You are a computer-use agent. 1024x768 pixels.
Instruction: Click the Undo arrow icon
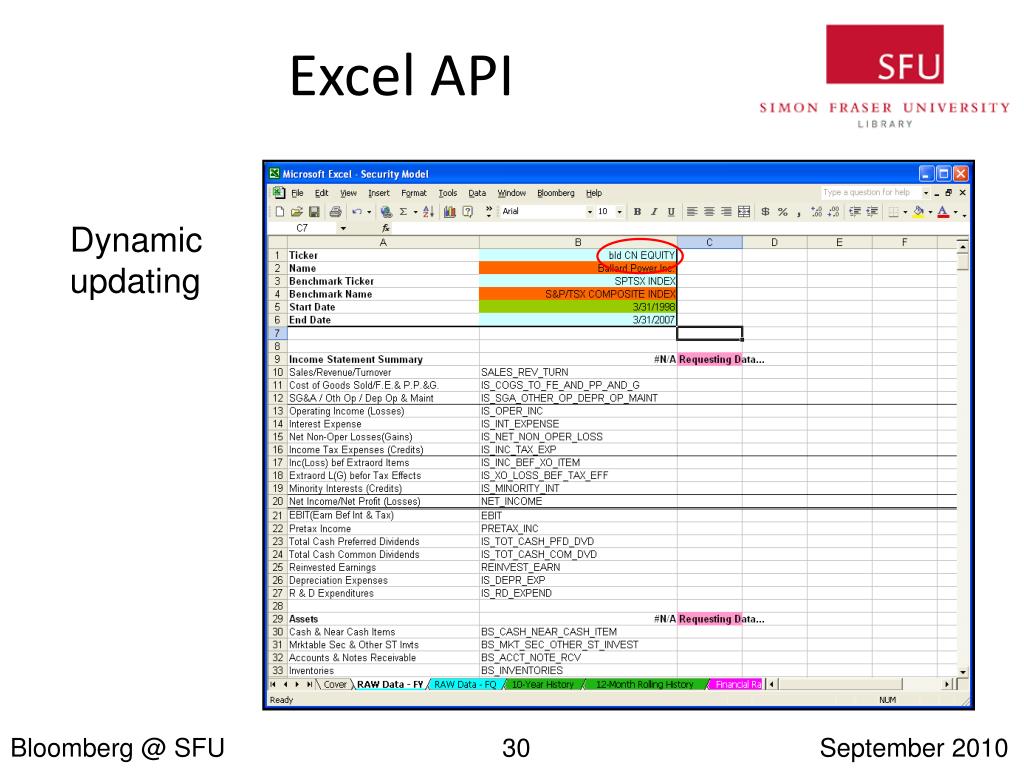[x=357, y=212]
